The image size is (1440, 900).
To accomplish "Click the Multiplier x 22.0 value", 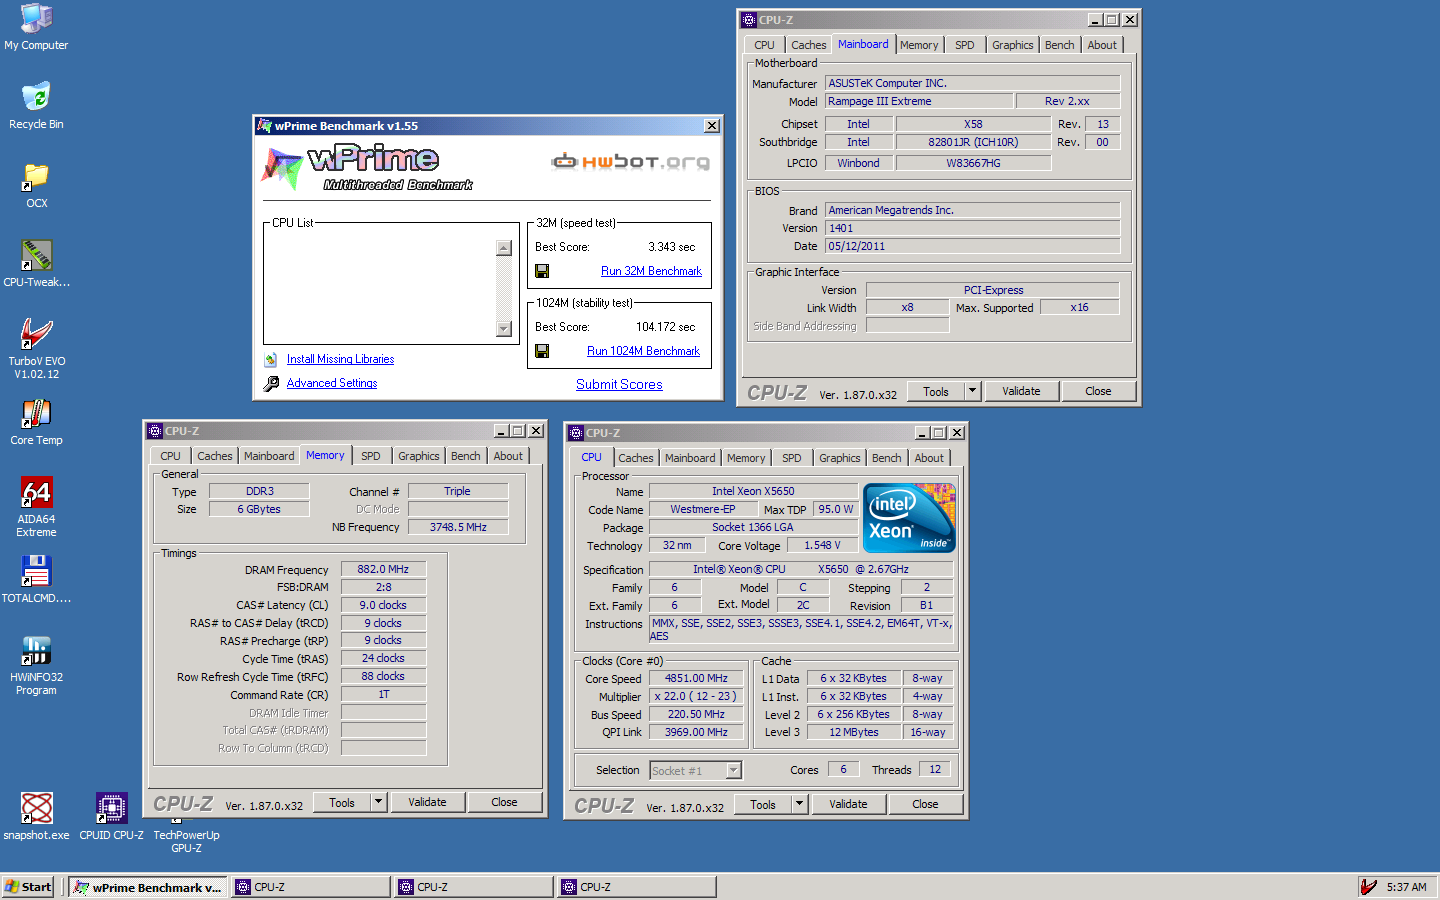I will coord(696,696).
